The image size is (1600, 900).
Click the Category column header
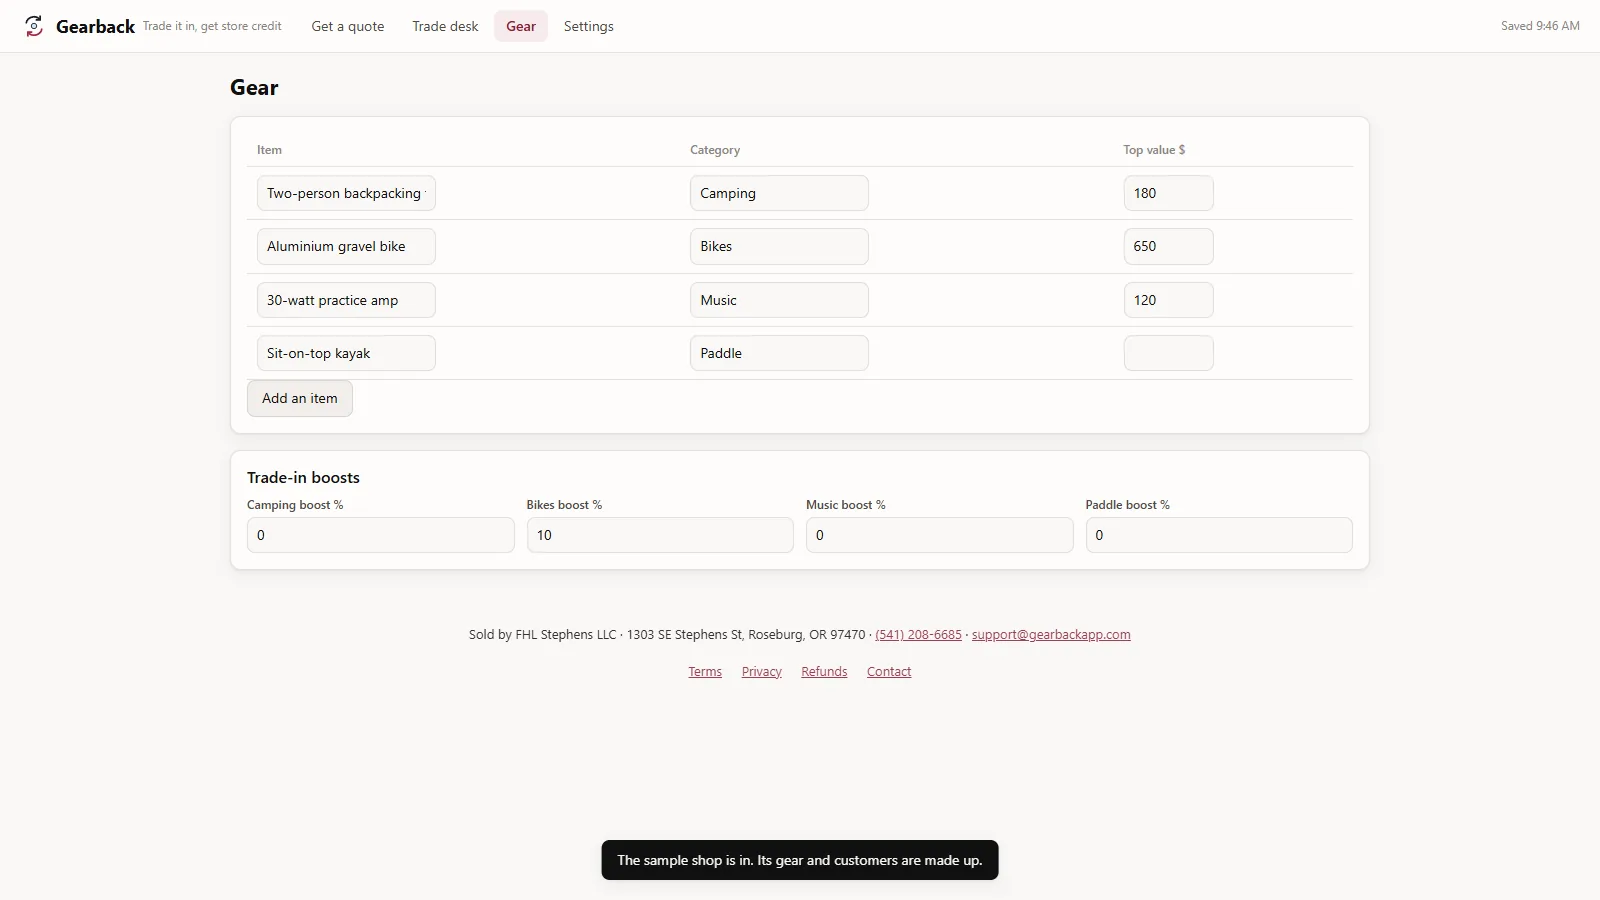coord(715,150)
